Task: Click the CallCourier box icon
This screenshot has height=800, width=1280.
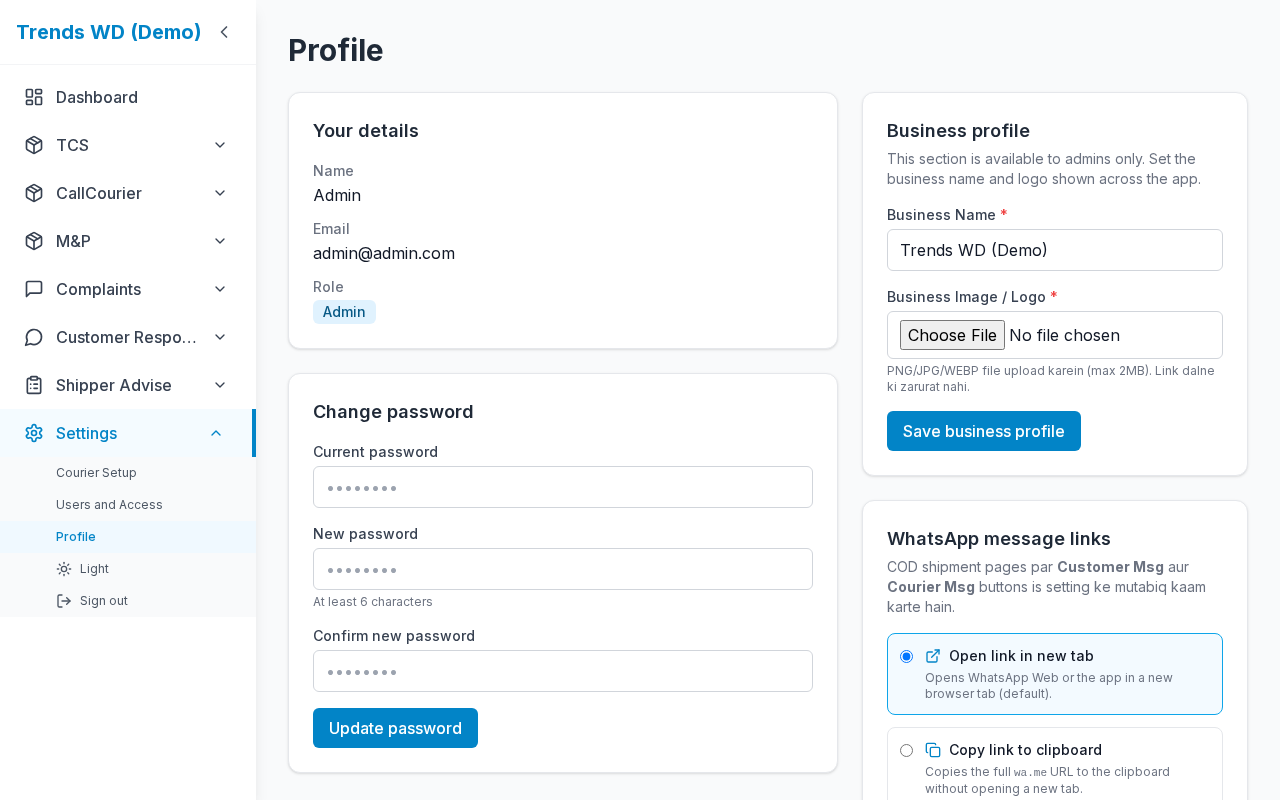Action: [x=34, y=193]
